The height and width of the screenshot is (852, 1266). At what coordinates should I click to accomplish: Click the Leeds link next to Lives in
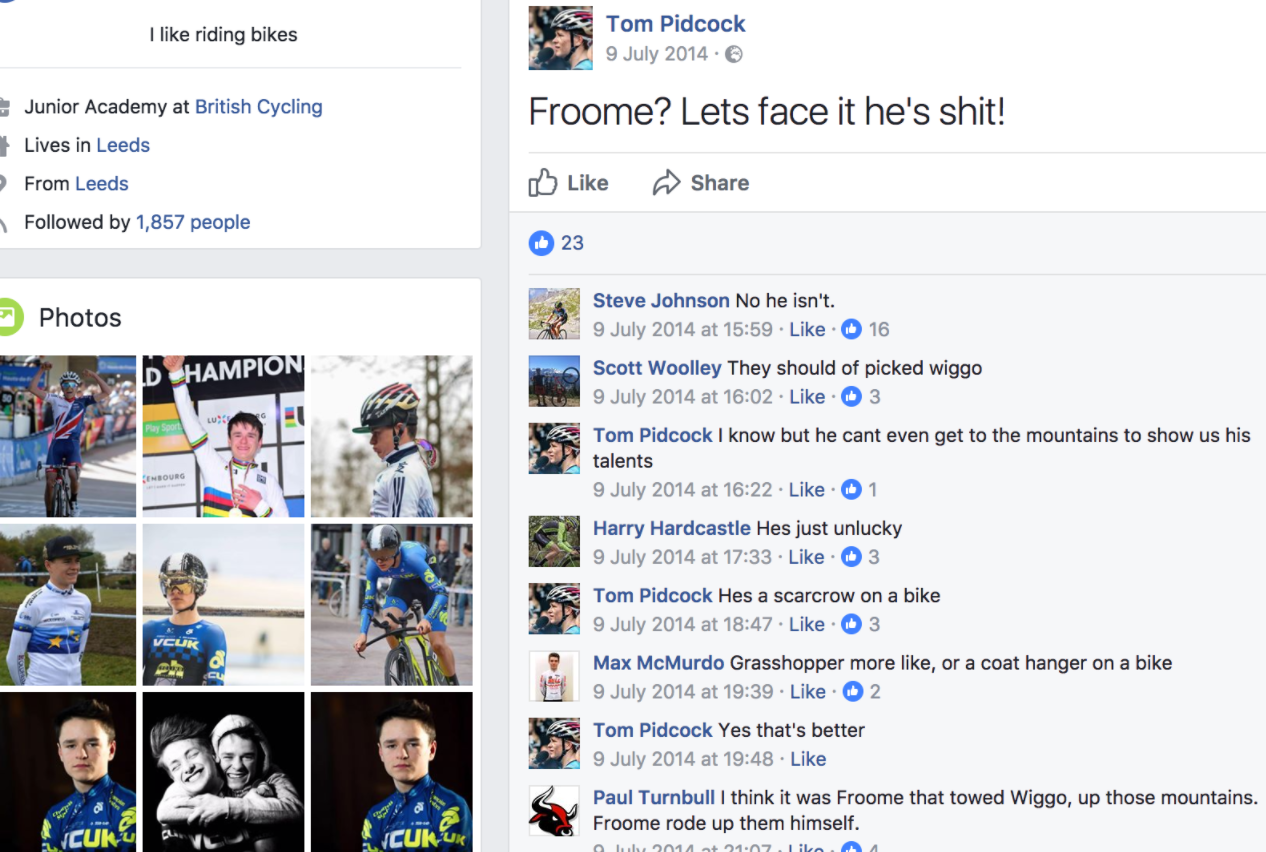123,145
